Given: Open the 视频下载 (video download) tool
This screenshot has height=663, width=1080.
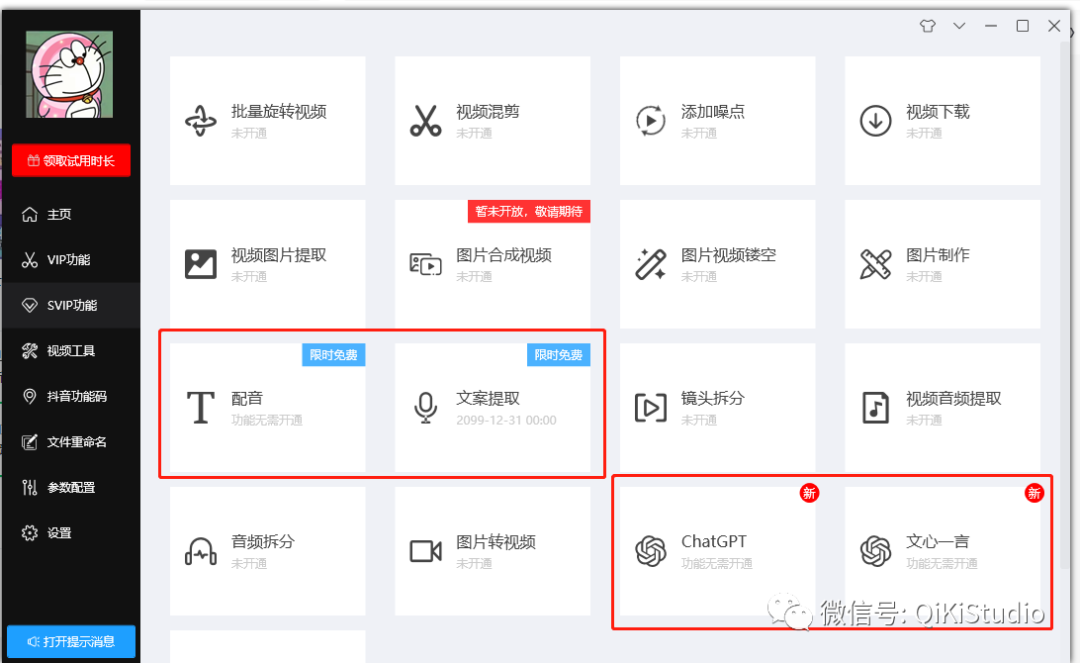Looking at the screenshot, I should click(942, 121).
